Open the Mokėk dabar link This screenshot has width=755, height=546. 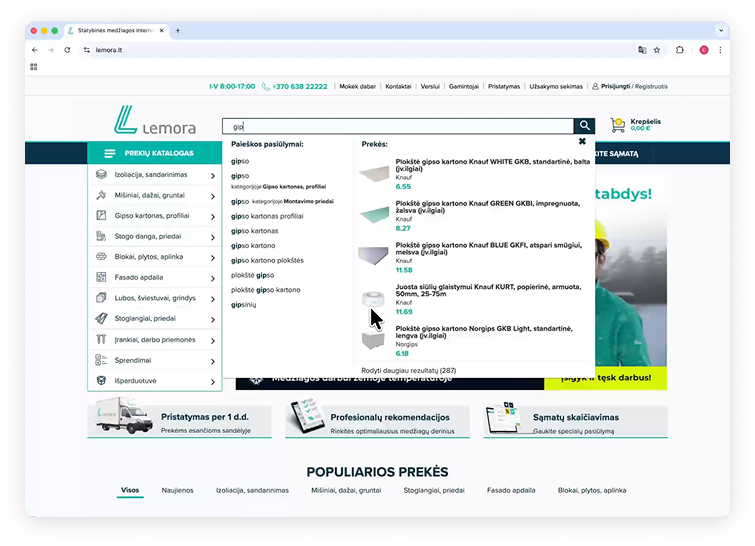point(357,87)
